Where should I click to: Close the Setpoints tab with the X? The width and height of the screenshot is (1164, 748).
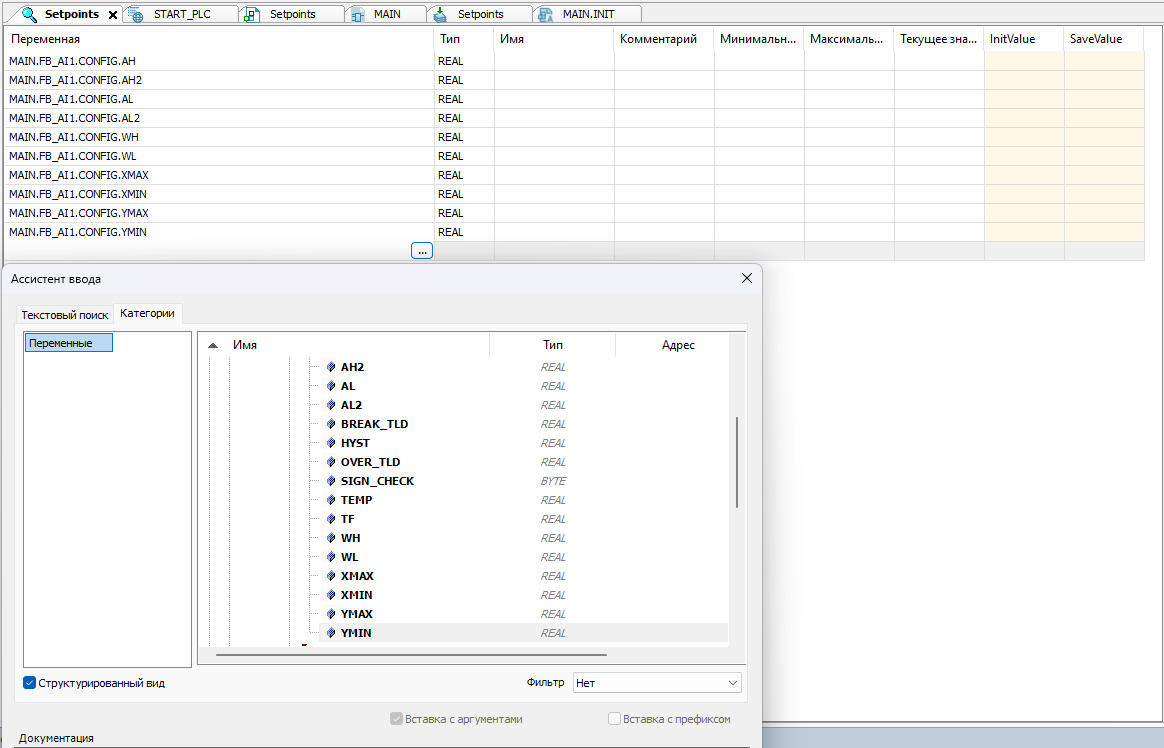coord(113,15)
